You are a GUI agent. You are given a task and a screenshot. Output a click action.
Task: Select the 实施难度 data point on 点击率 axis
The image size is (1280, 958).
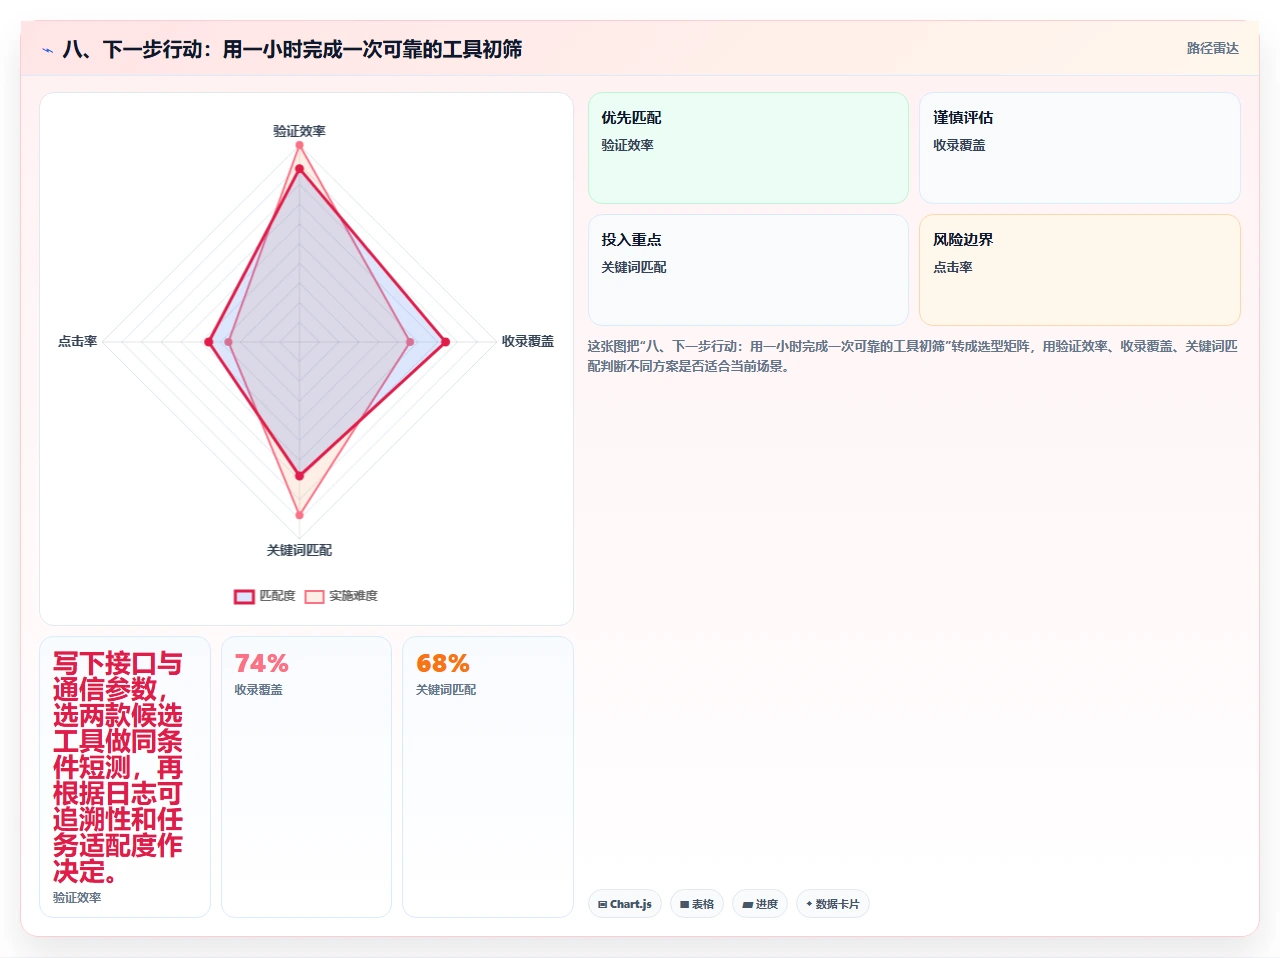point(229,342)
